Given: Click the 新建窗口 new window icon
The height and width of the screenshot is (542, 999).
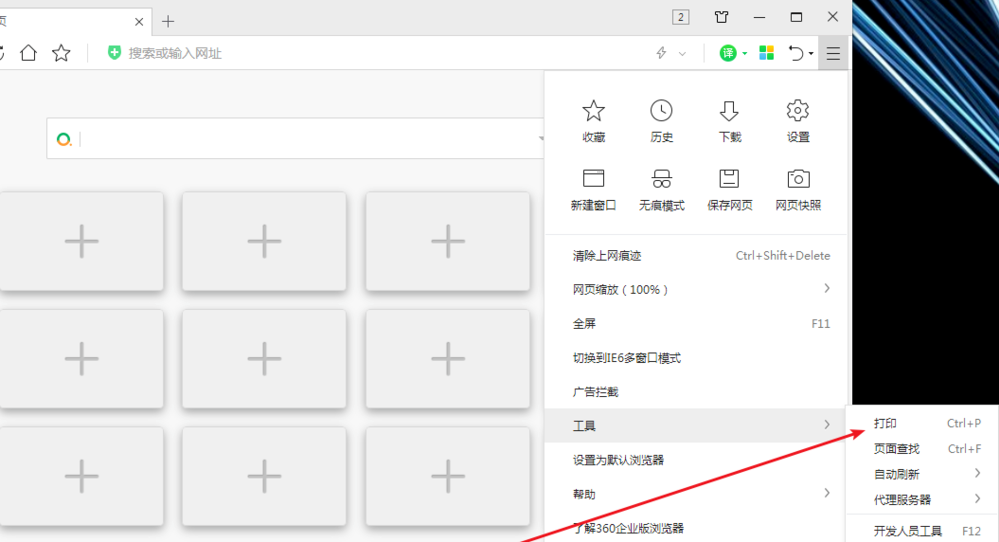Looking at the screenshot, I should coord(593,178).
